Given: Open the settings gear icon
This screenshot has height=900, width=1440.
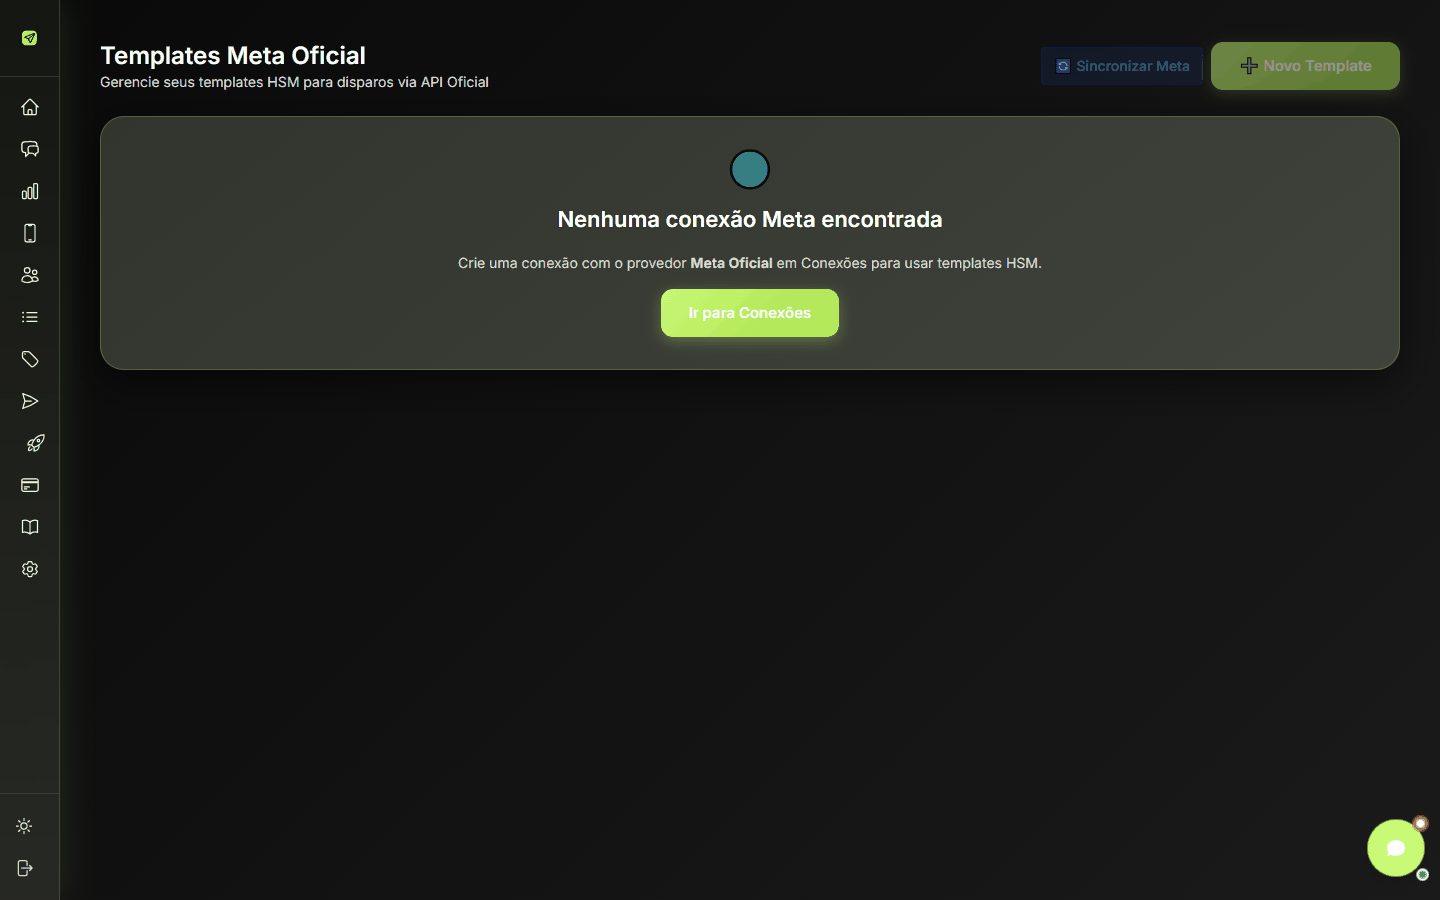Looking at the screenshot, I should click(30, 569).
